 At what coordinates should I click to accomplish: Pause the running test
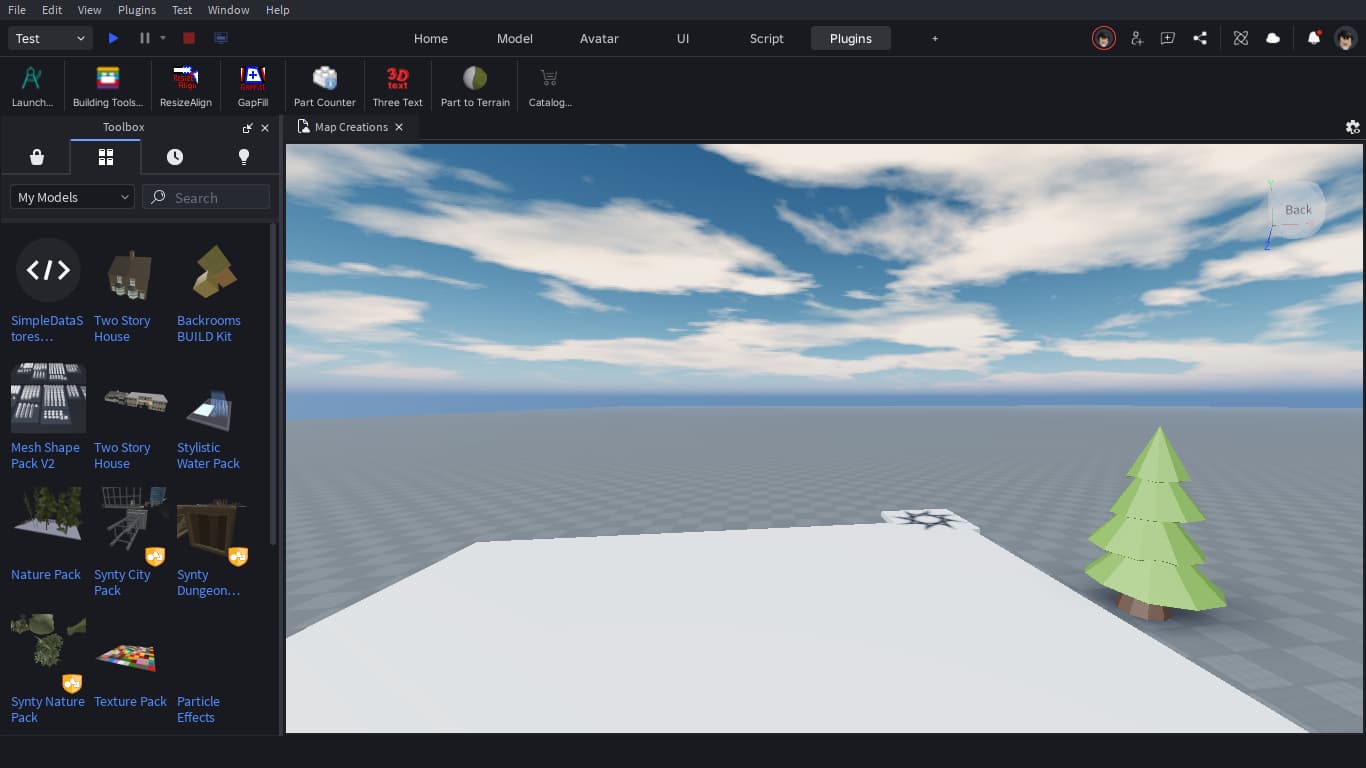point(145,38)
